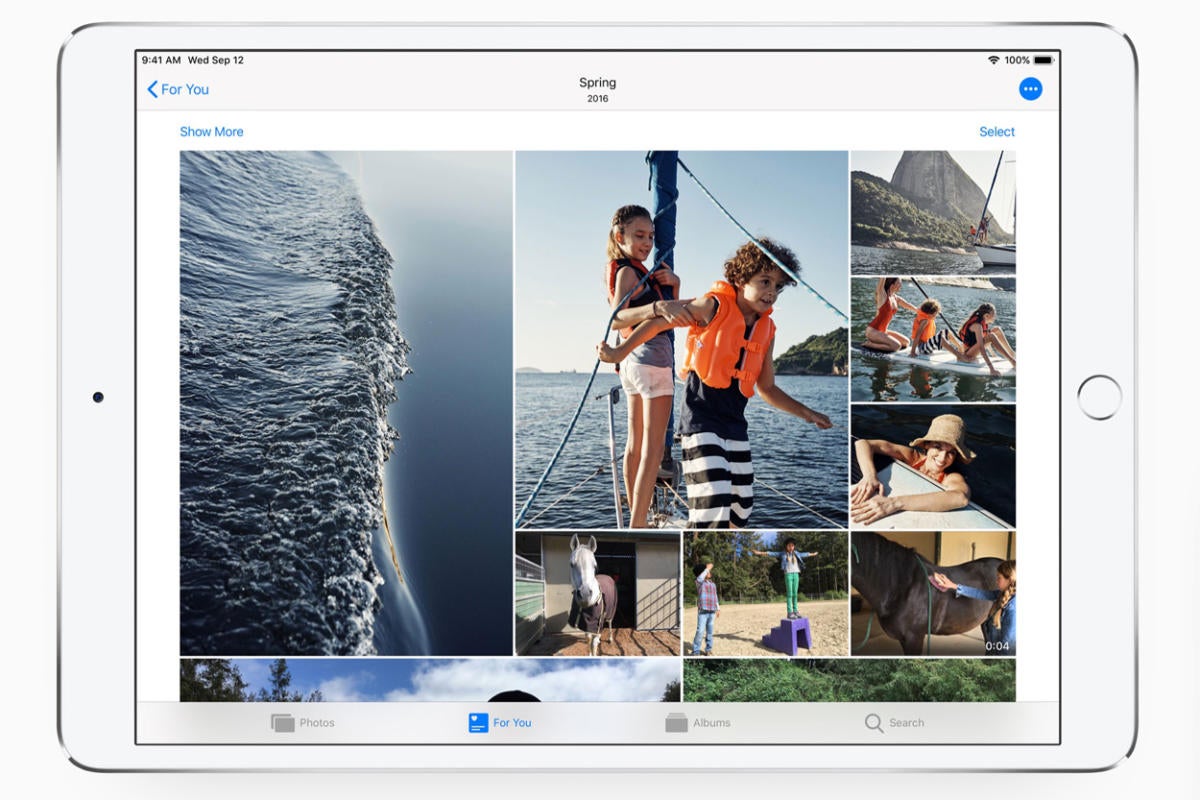This screenshot has width=1200, height=800.
Task: Switch to the For You tab
Action: 500,722
